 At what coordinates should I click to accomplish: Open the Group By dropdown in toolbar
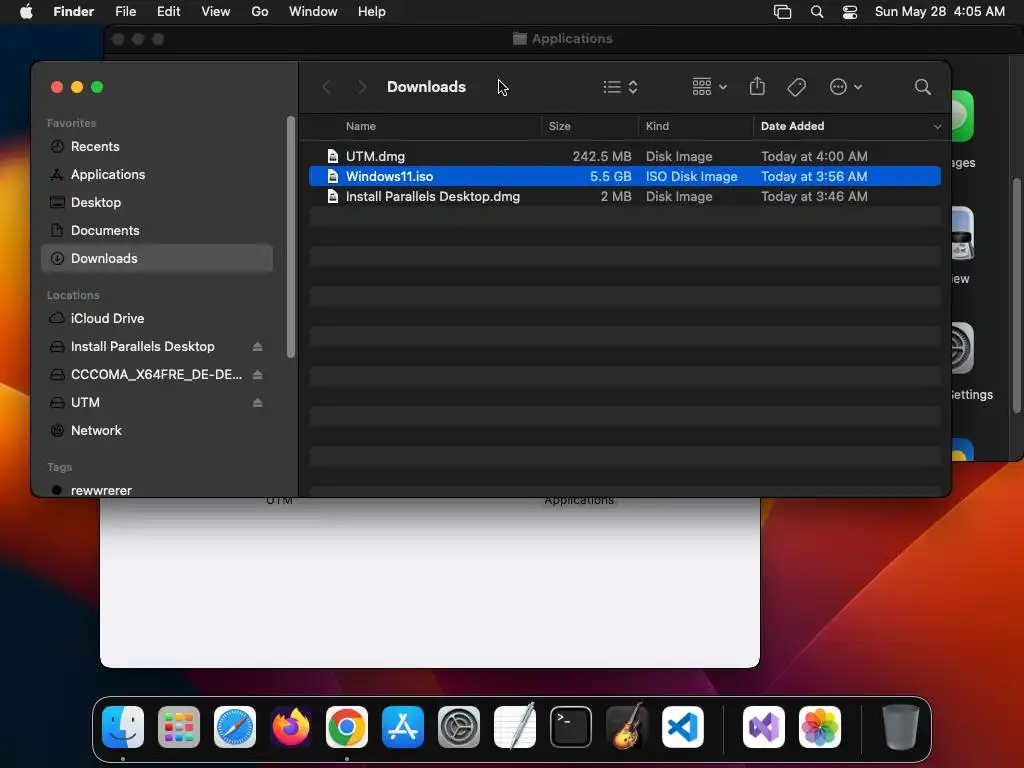[709, 87]
